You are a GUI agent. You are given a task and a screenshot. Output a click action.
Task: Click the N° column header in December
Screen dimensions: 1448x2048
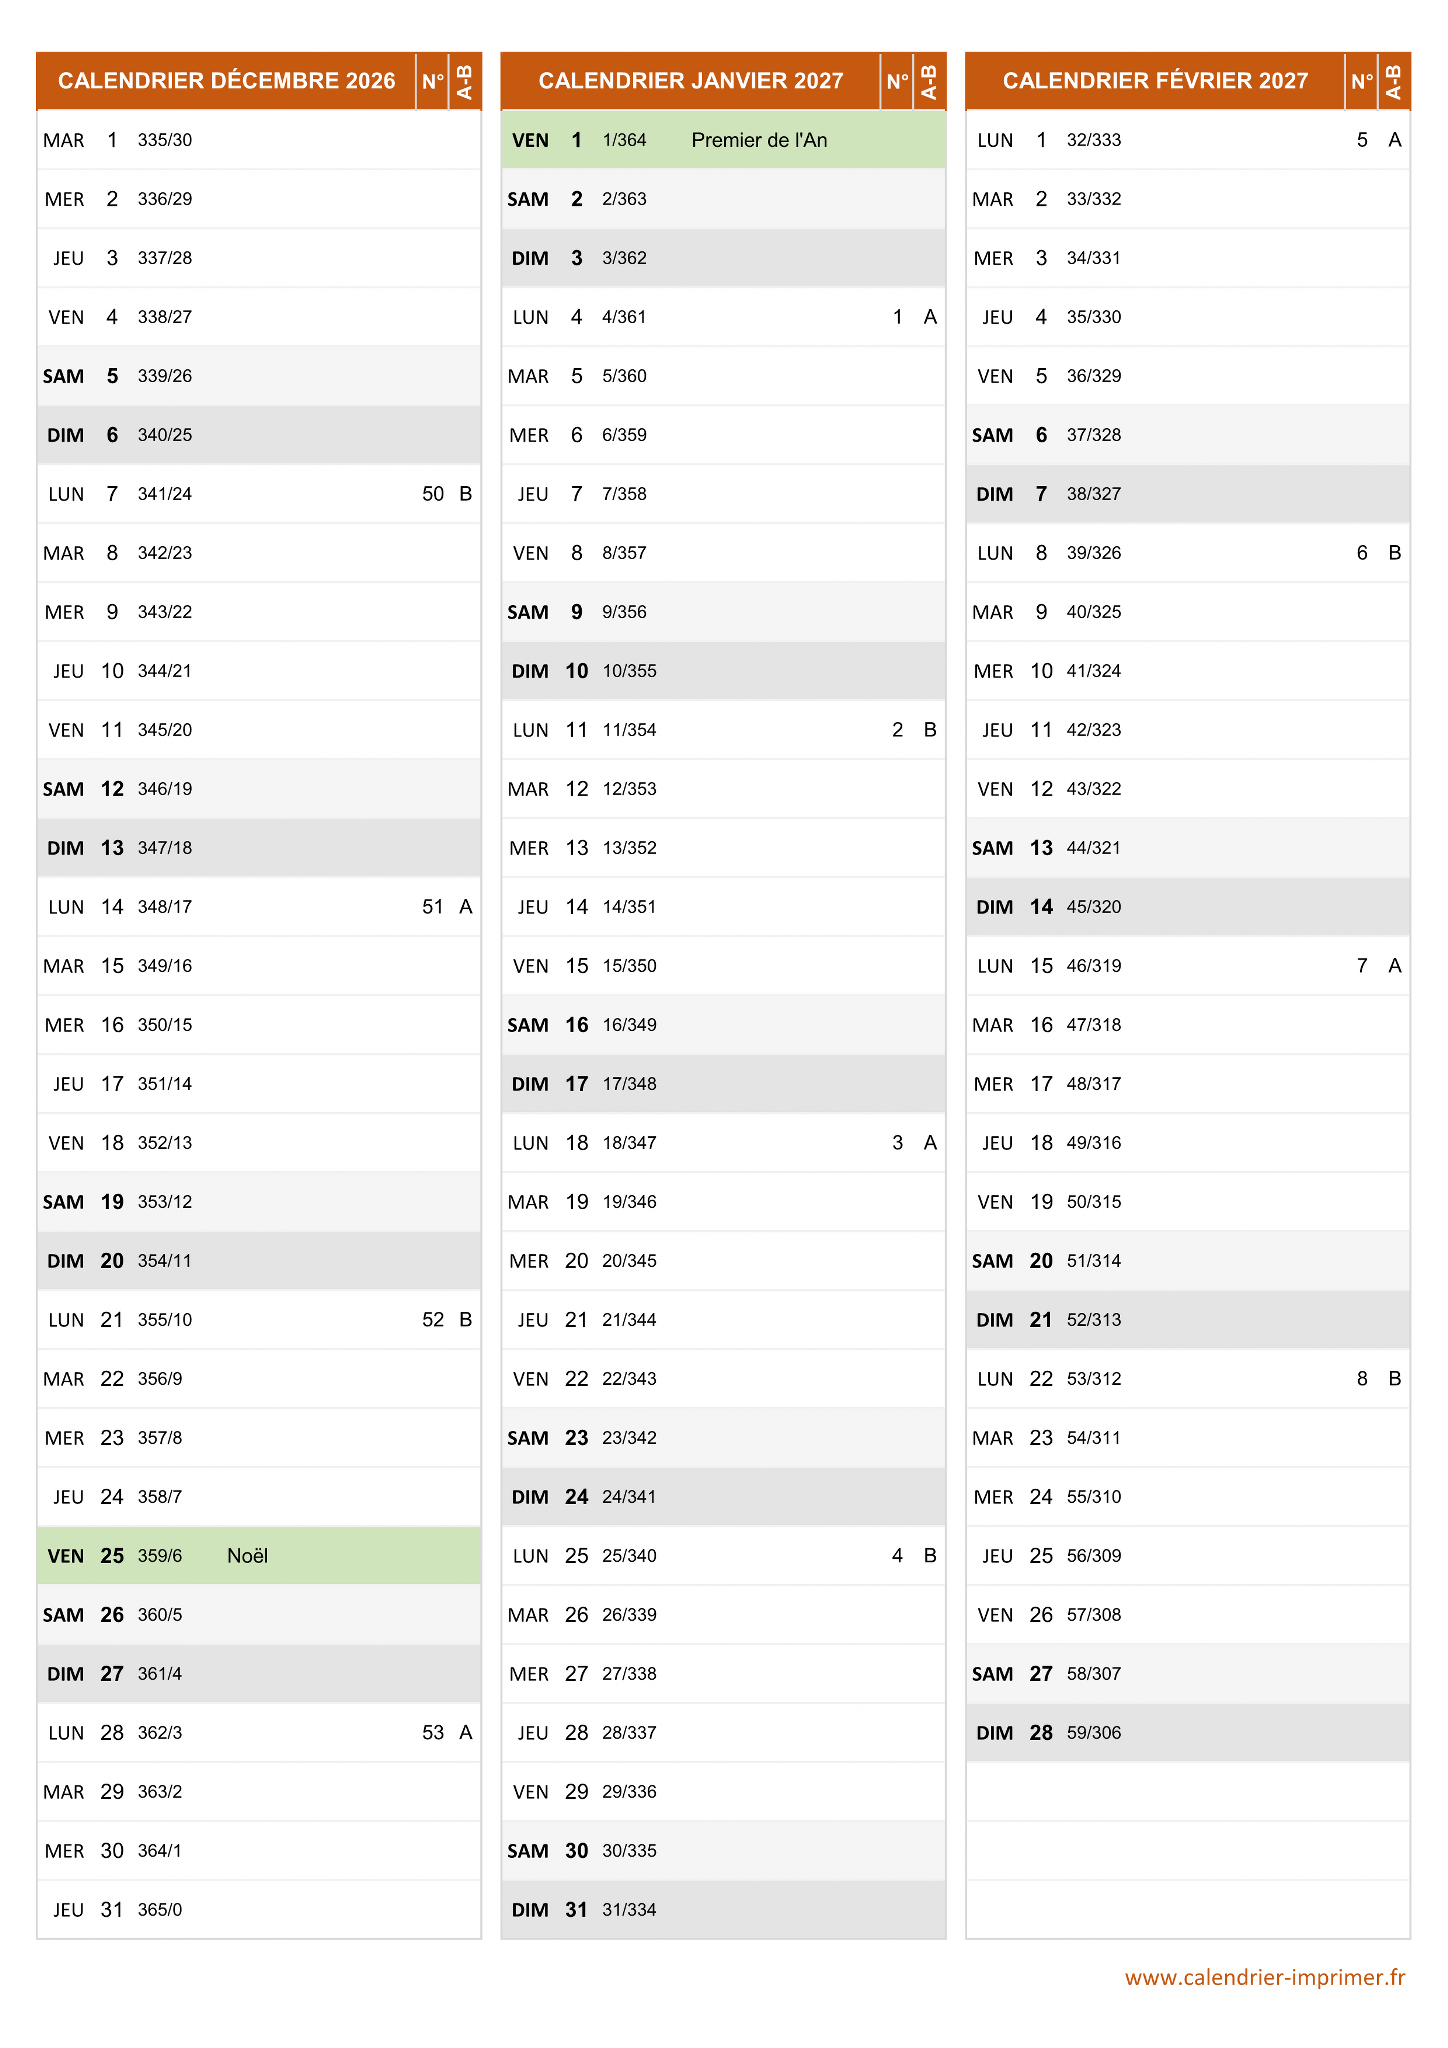433,81
